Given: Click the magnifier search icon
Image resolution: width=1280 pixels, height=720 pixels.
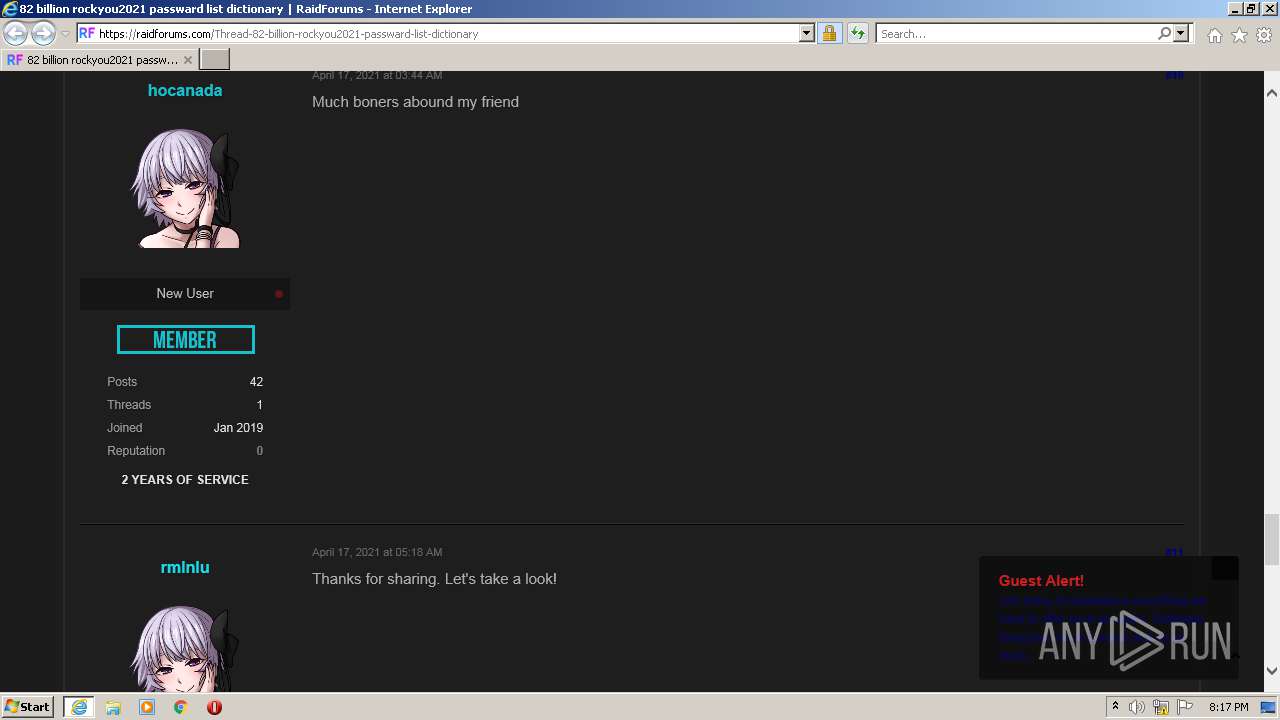Looking at the screenshot, I should coord(1164,33).
